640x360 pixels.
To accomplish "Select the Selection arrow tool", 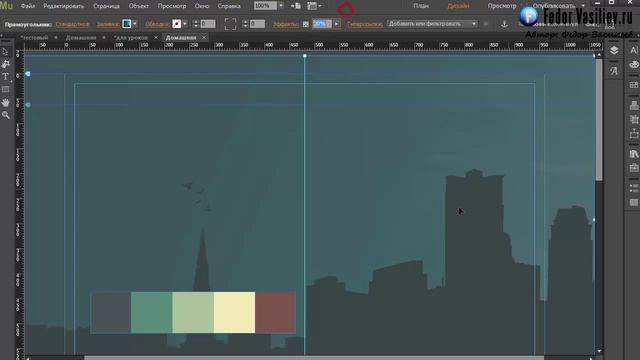I will [5, 52].
